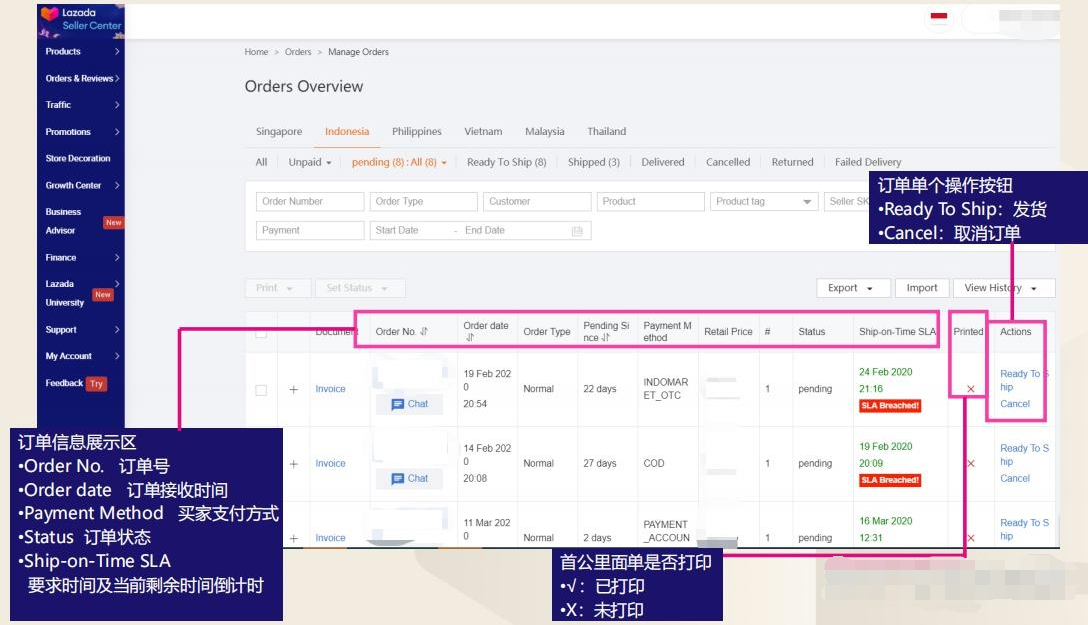1088x625 pixels.
Task: Open Chat for the 19 Feb 2020 order
Action: (409, 404)
